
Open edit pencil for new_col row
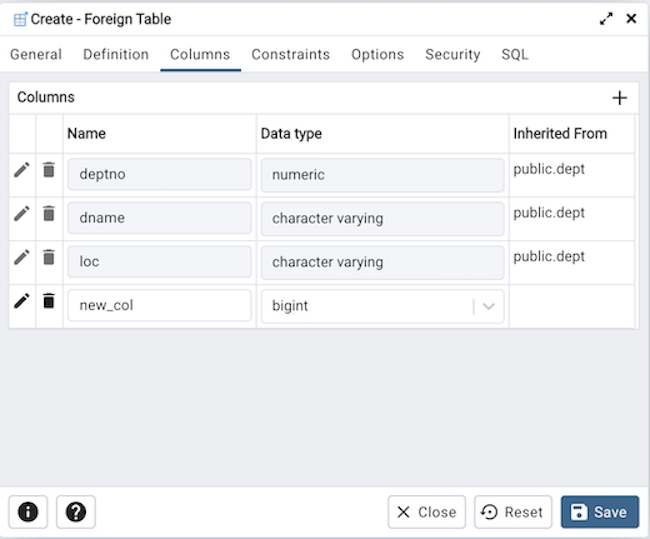pos(21,301)
